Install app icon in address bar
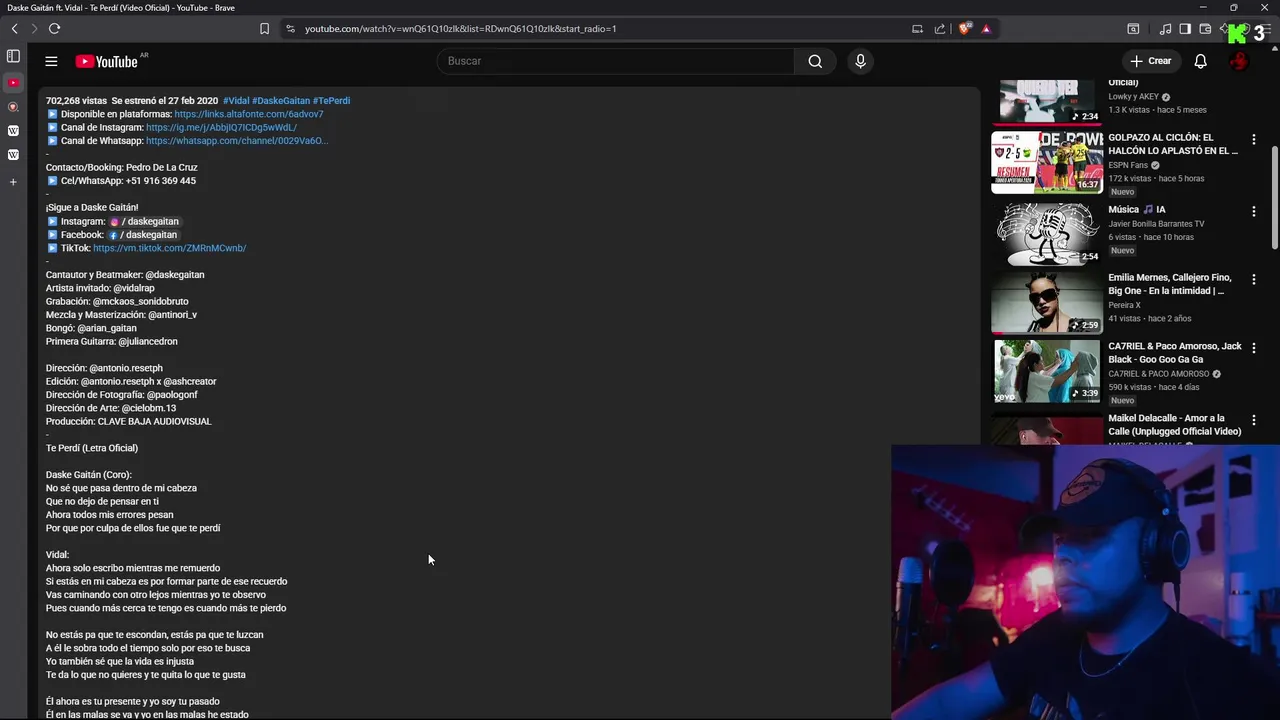Screen dimensions: 1280x720 (x=917, y=29)
